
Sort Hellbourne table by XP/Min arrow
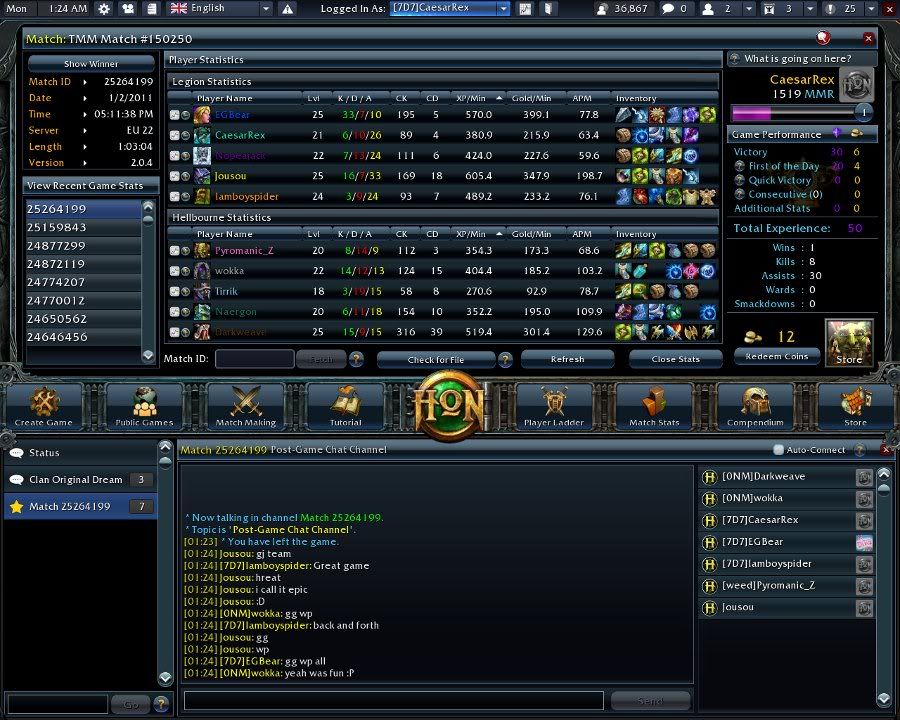(x=499, y=234)
